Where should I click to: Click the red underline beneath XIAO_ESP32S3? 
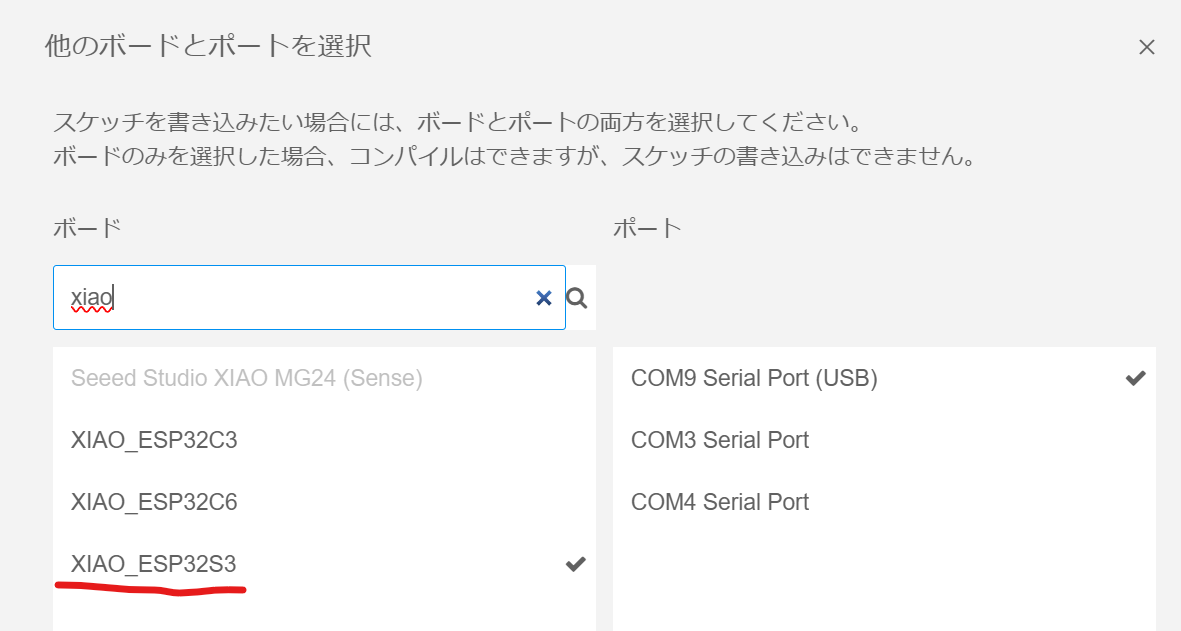tap(151, 589)
